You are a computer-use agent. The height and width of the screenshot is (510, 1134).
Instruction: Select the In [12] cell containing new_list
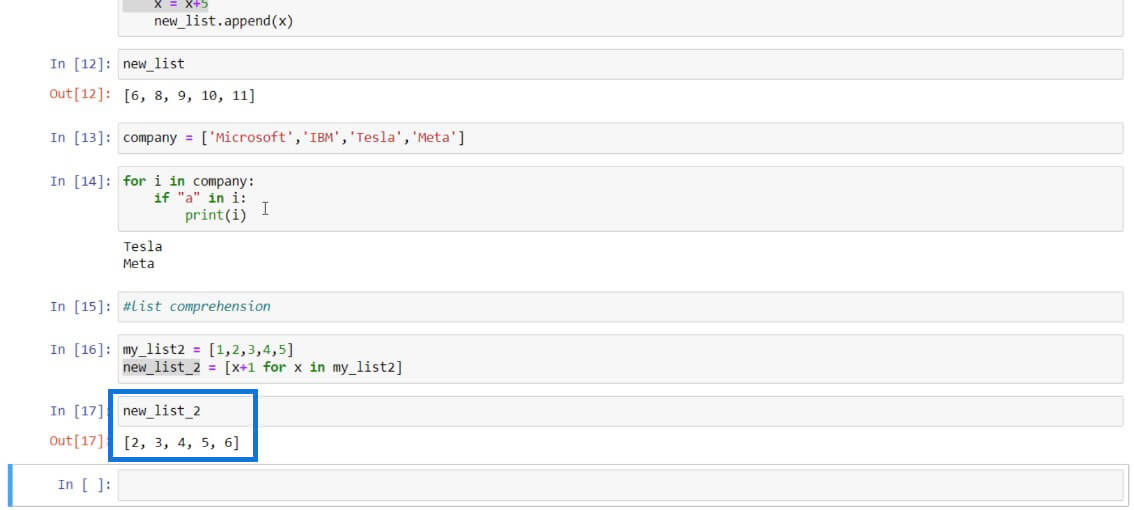coord(620,64)
